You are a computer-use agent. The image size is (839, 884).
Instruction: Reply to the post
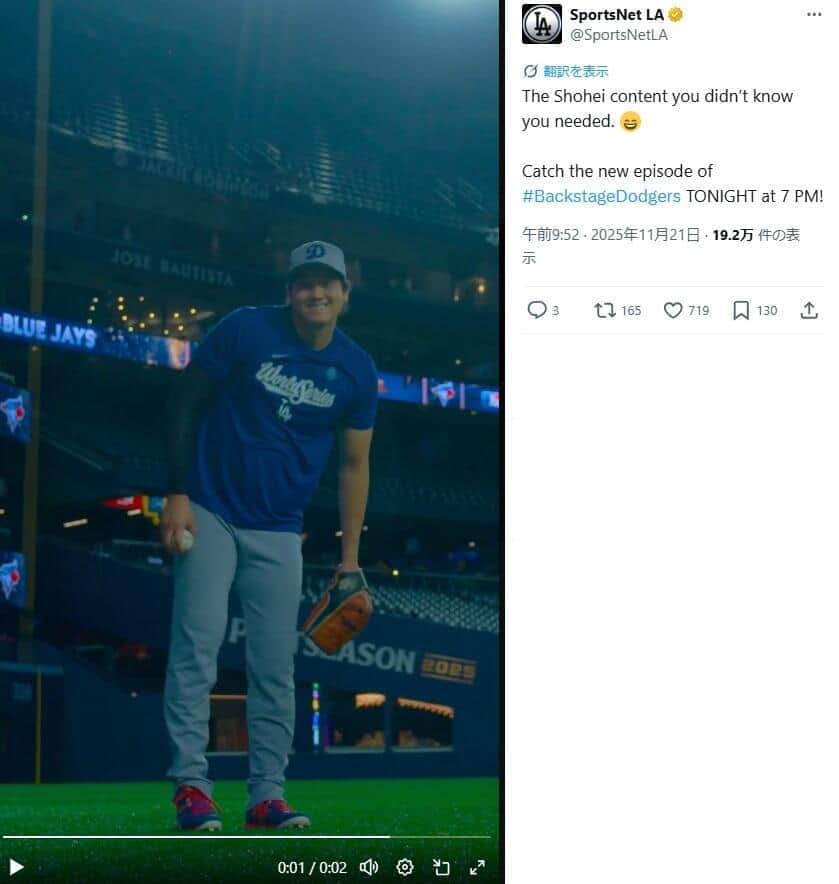tap(537, 310)
